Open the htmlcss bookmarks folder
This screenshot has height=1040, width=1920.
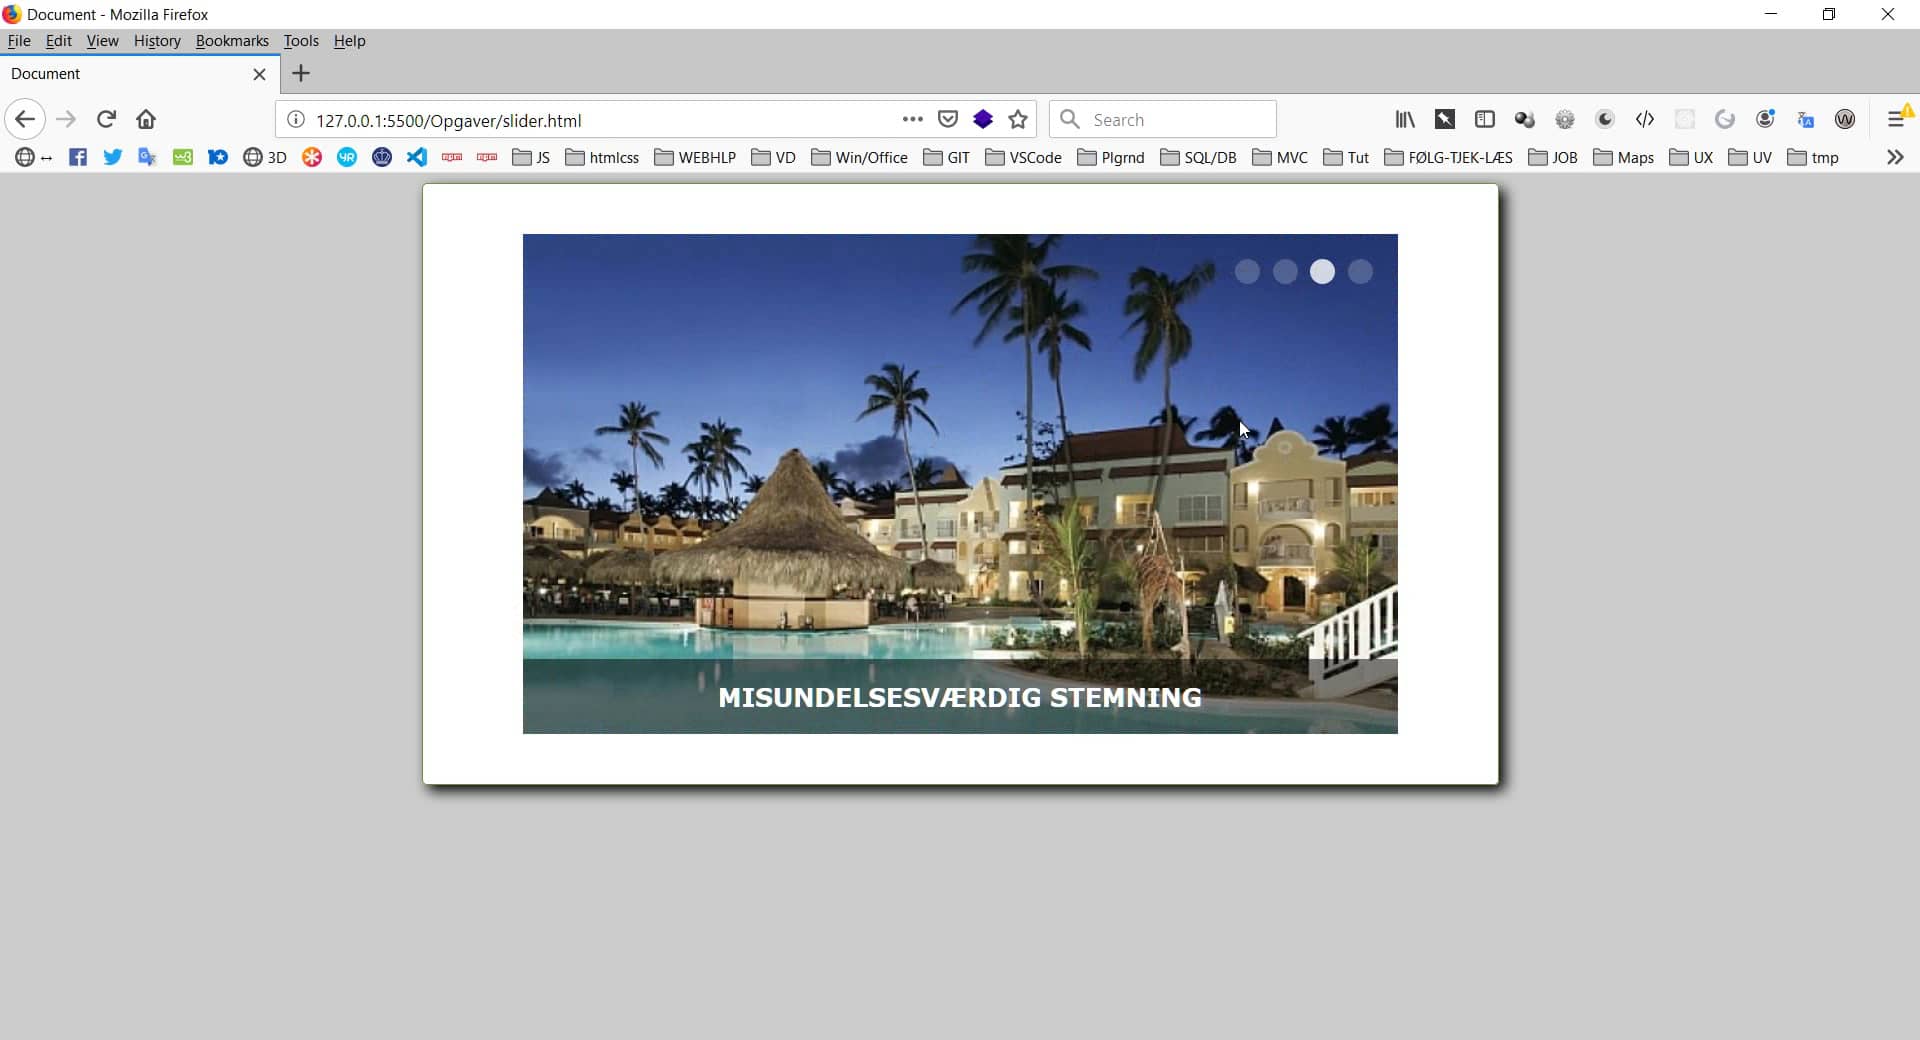pos(602,158)
